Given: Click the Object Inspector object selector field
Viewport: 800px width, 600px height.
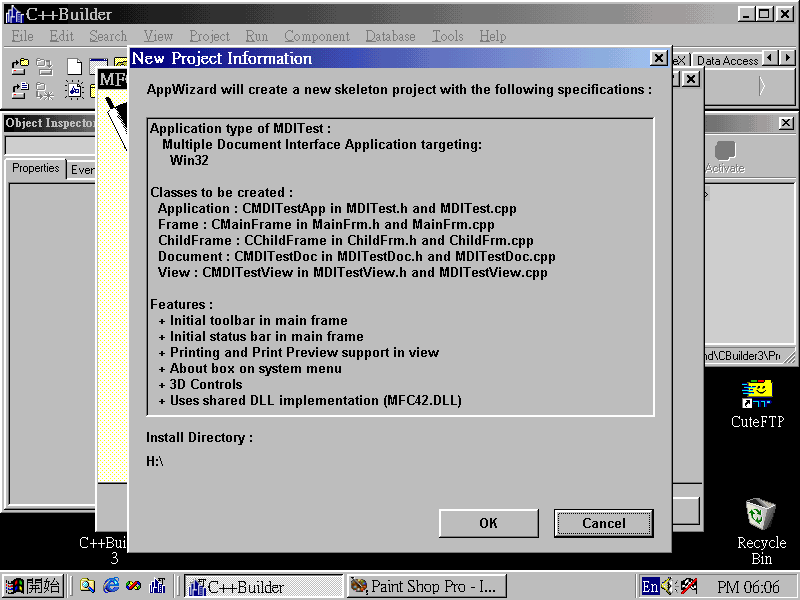Looking at the screenshot, I should click(x=50, y=145).
